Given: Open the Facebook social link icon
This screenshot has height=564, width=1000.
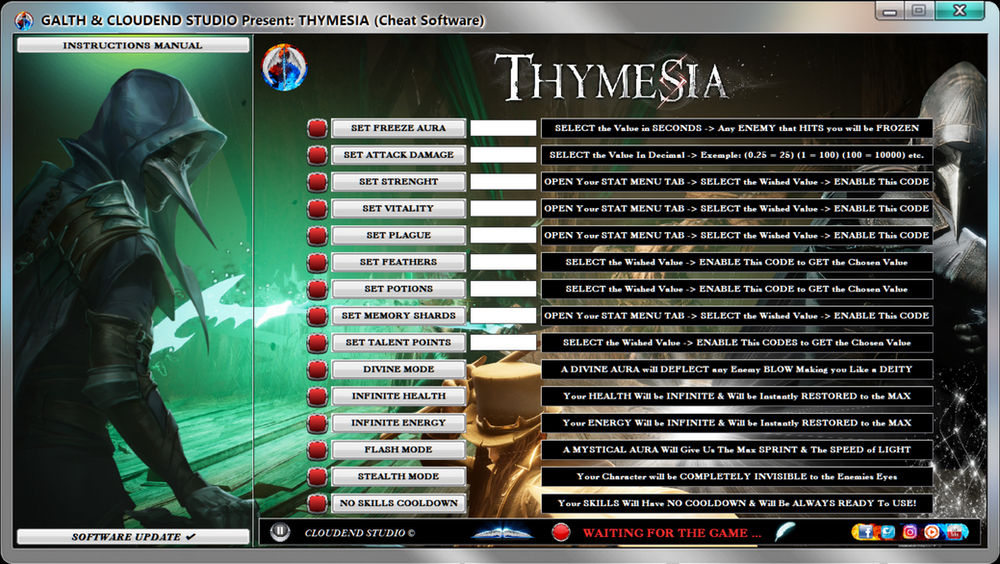Looking at the screenshot, I should pos(865,531).
